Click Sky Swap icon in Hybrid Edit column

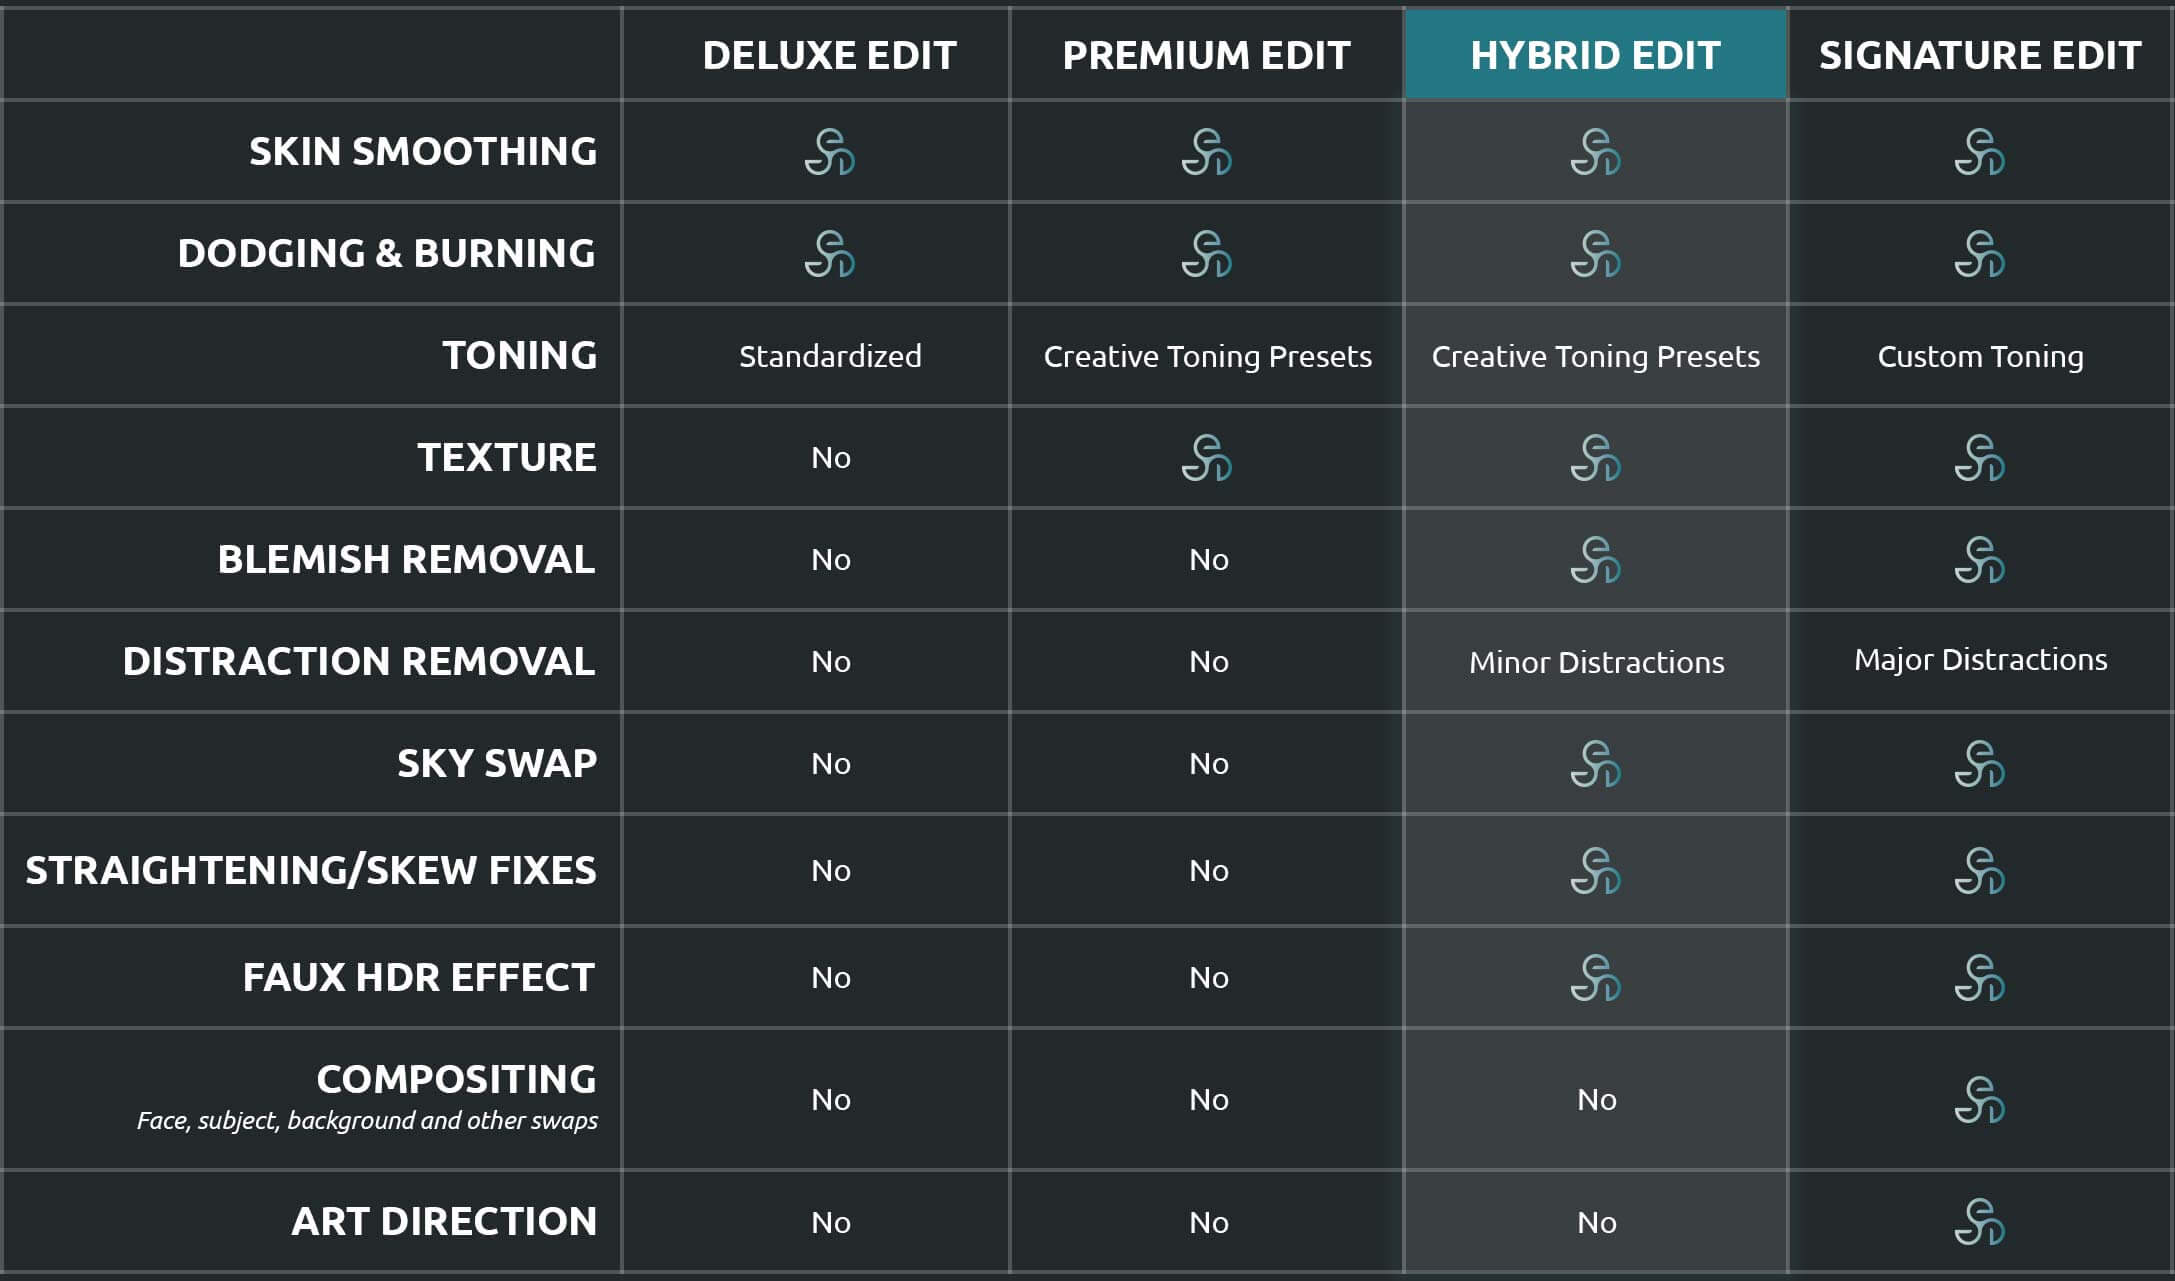click(x=1595, y=764)
